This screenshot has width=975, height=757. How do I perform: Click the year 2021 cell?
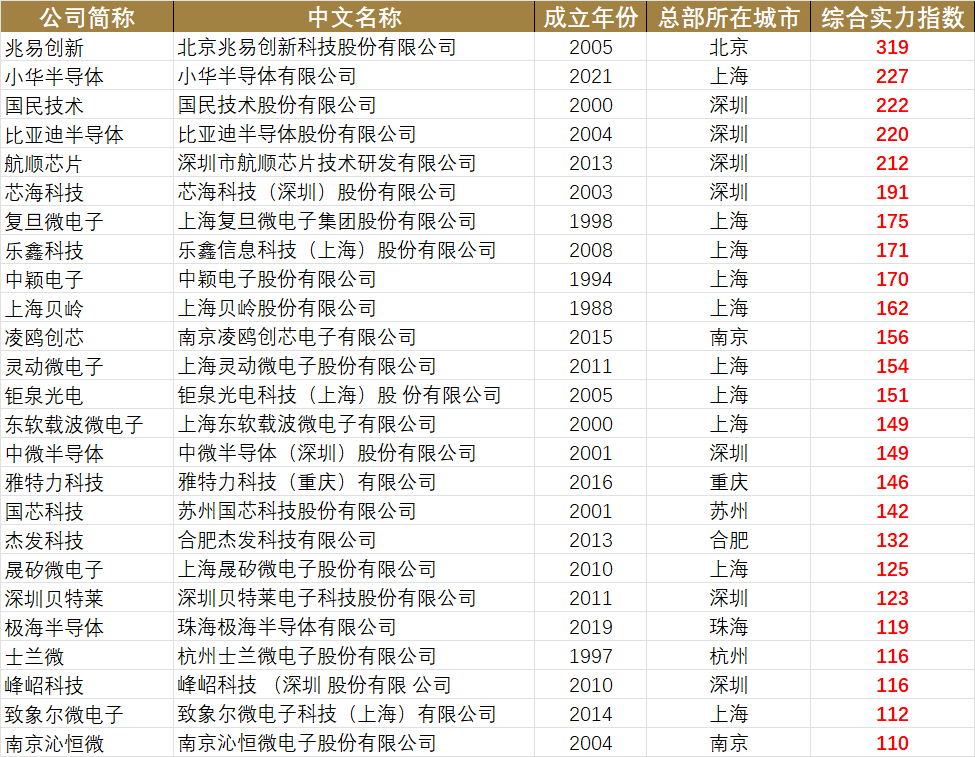pos(590,77)
